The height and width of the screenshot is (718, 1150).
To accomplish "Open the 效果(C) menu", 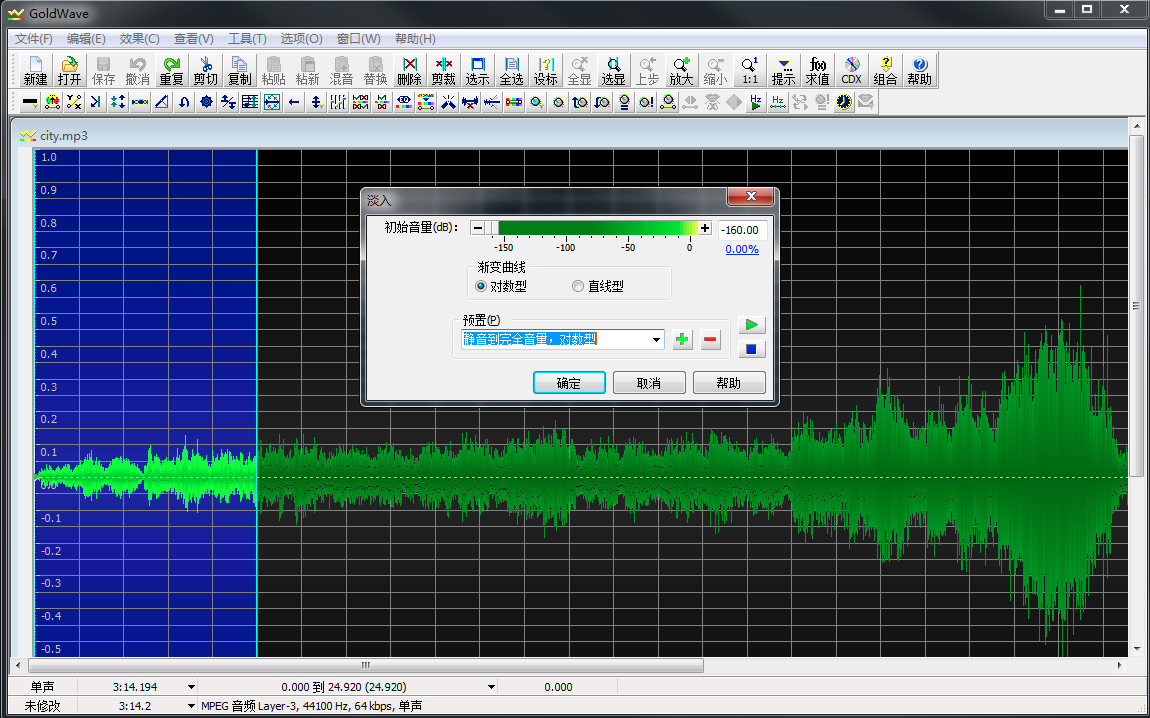I will (x=139, y=39).
